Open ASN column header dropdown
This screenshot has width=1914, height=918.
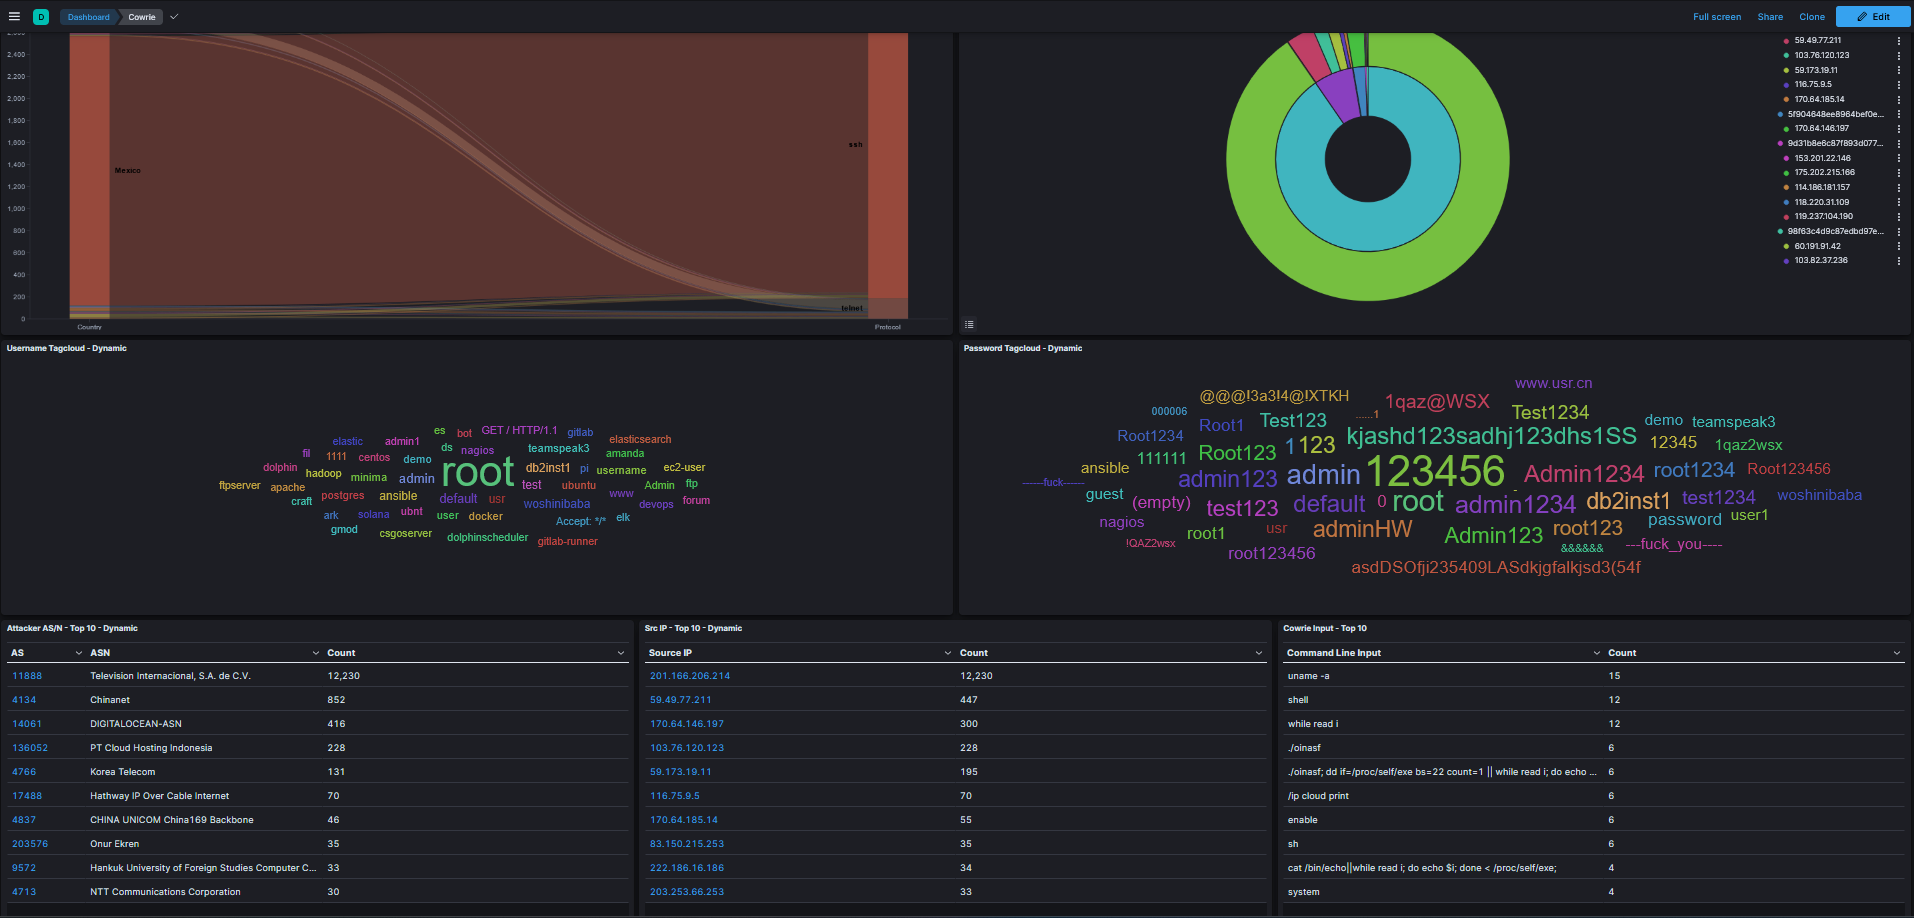(x=316, y=653)
